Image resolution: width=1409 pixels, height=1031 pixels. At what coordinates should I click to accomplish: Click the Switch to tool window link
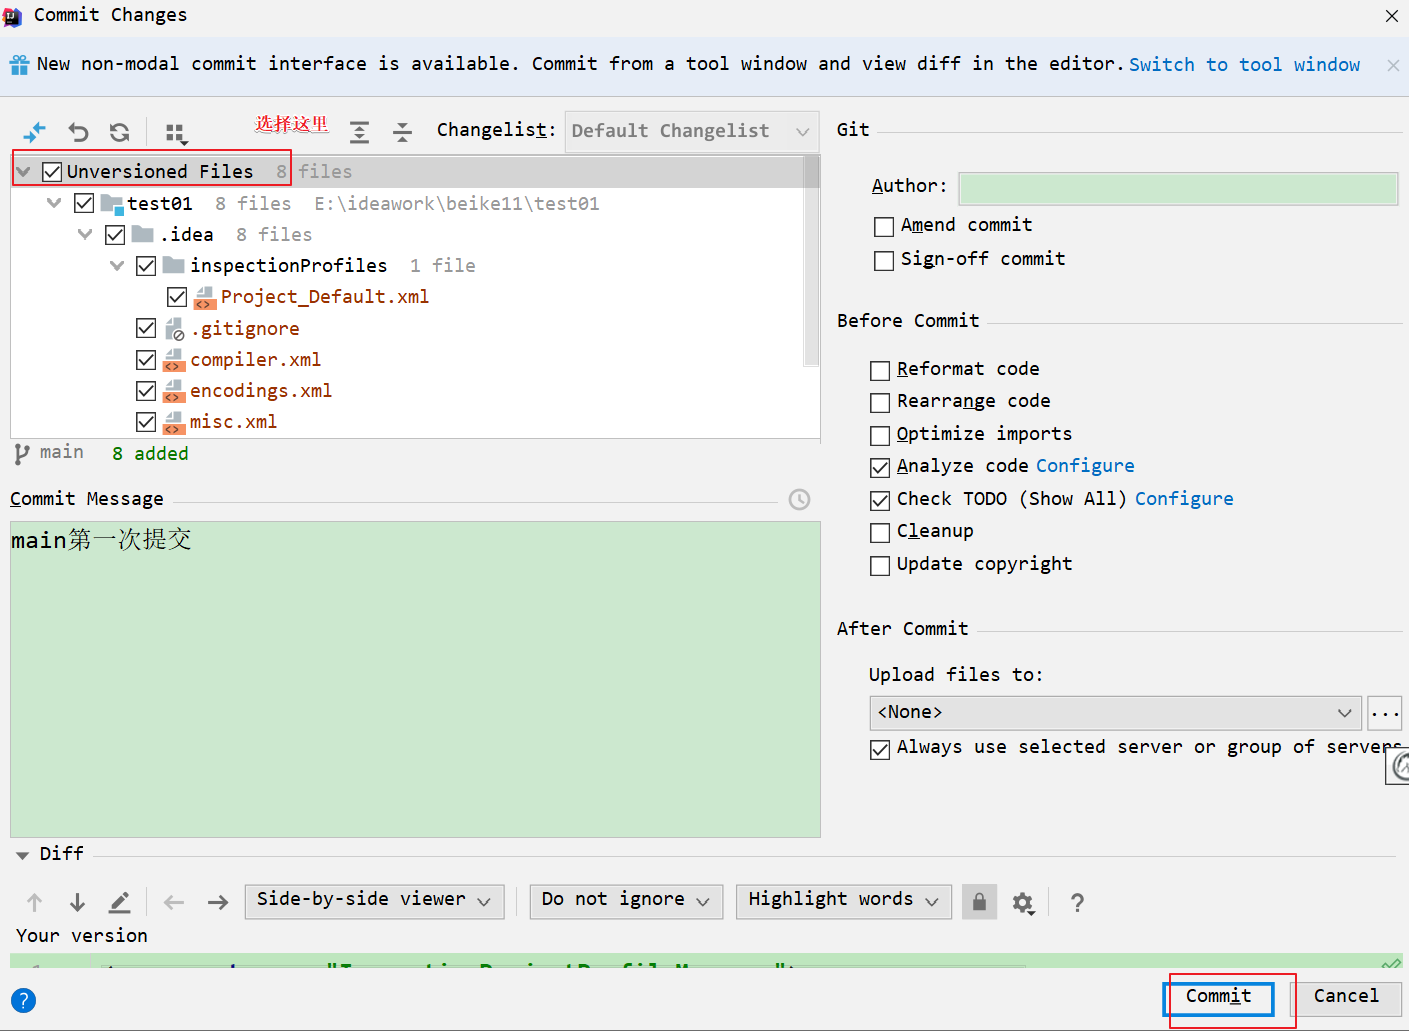coord(1244,65)
